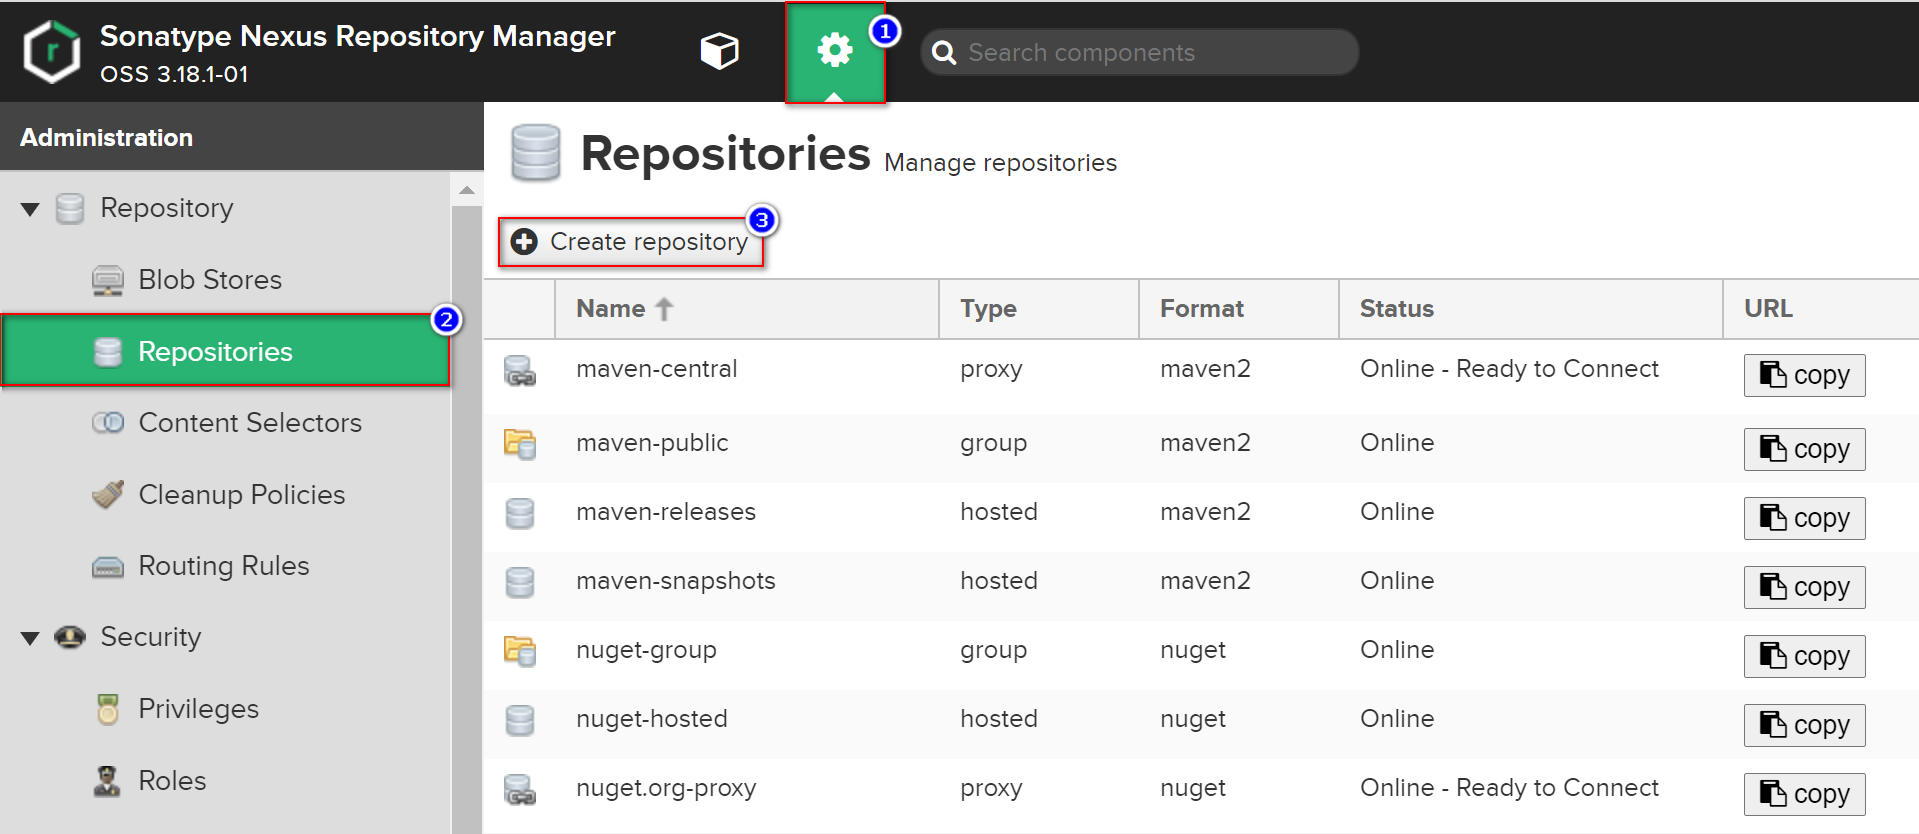The height and width of the screenshot is (834, 1919).
Task: Open the maven-releases repository row
Action: [x=1201, y=516]
